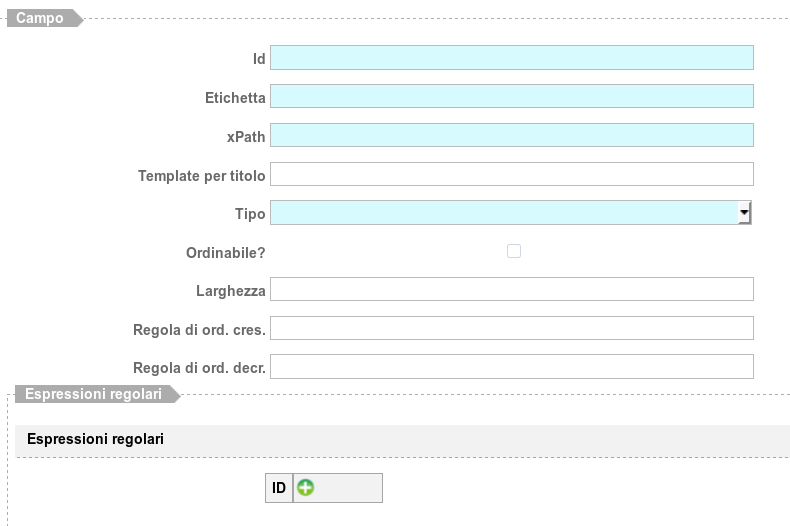Select the Campo section tab
The width and height of the screenshot is (790, 526).
41,19
